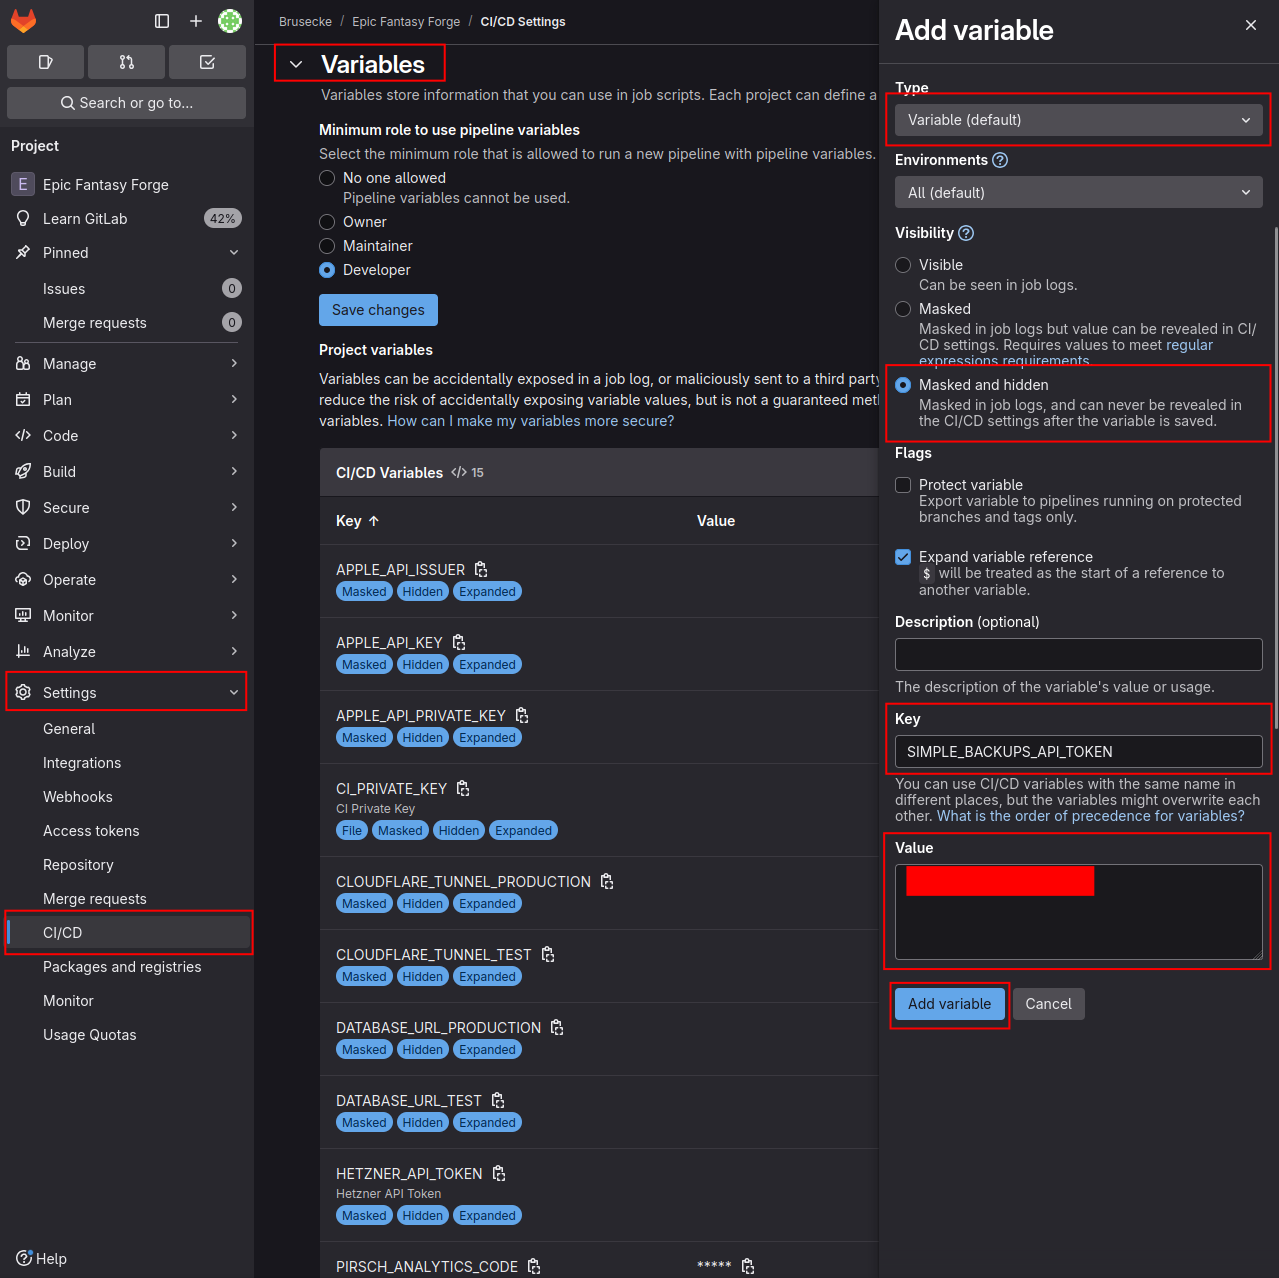Open order of precedence for variables link

tap(1091, 816)
